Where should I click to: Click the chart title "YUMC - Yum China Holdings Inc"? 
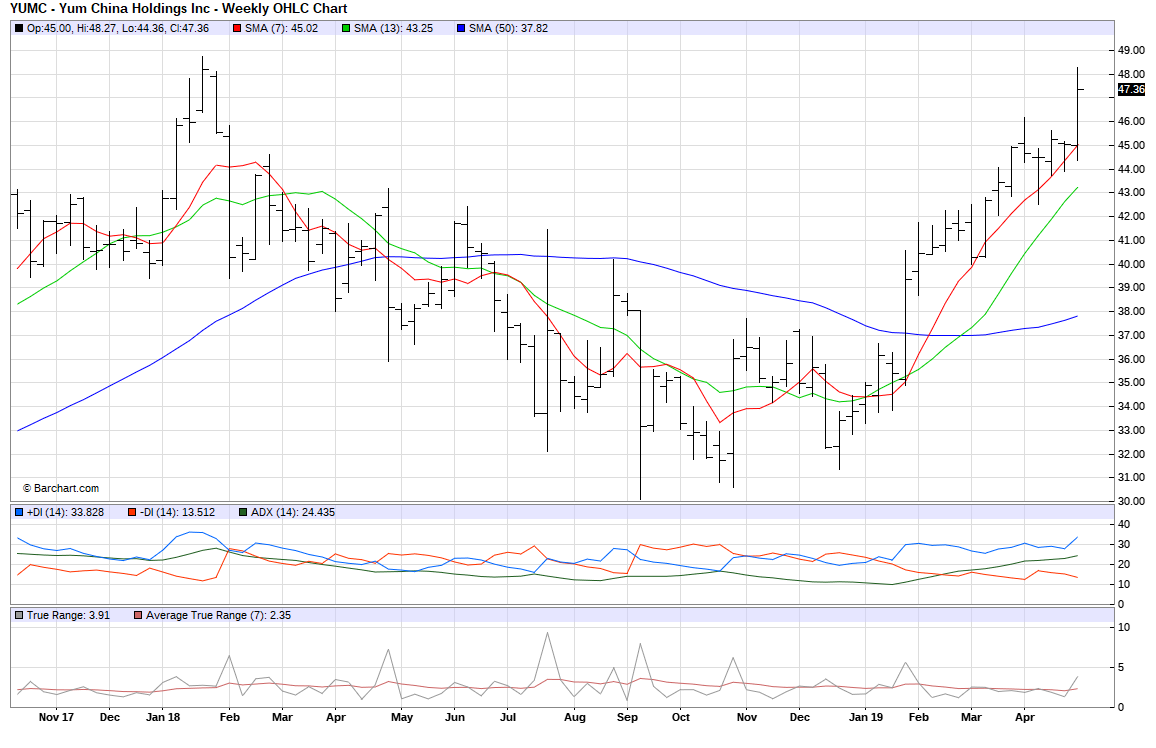pyautogui.click(x=112, y=9)
